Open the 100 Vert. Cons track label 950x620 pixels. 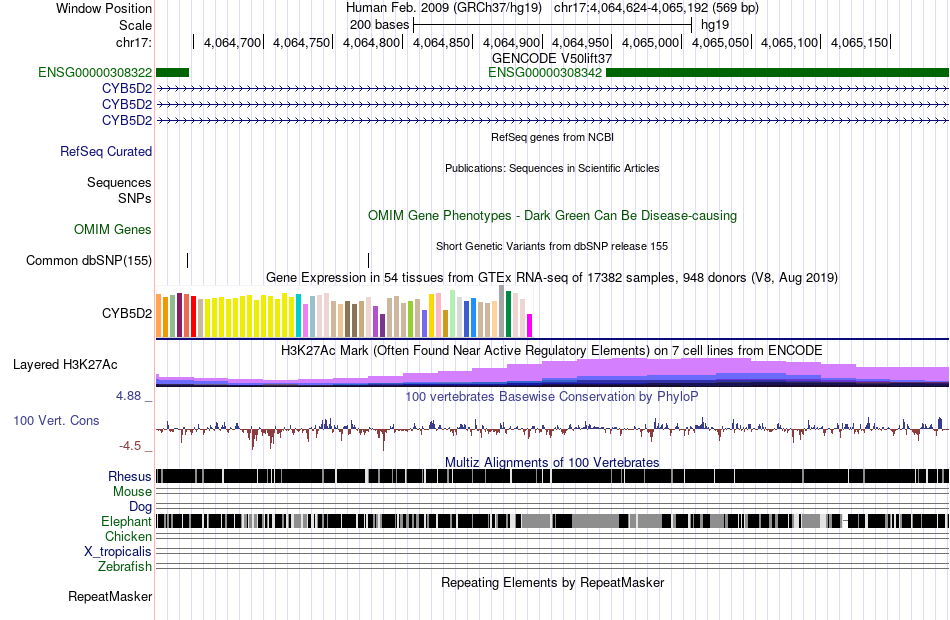pyautogui.click(x=56, y=421)
